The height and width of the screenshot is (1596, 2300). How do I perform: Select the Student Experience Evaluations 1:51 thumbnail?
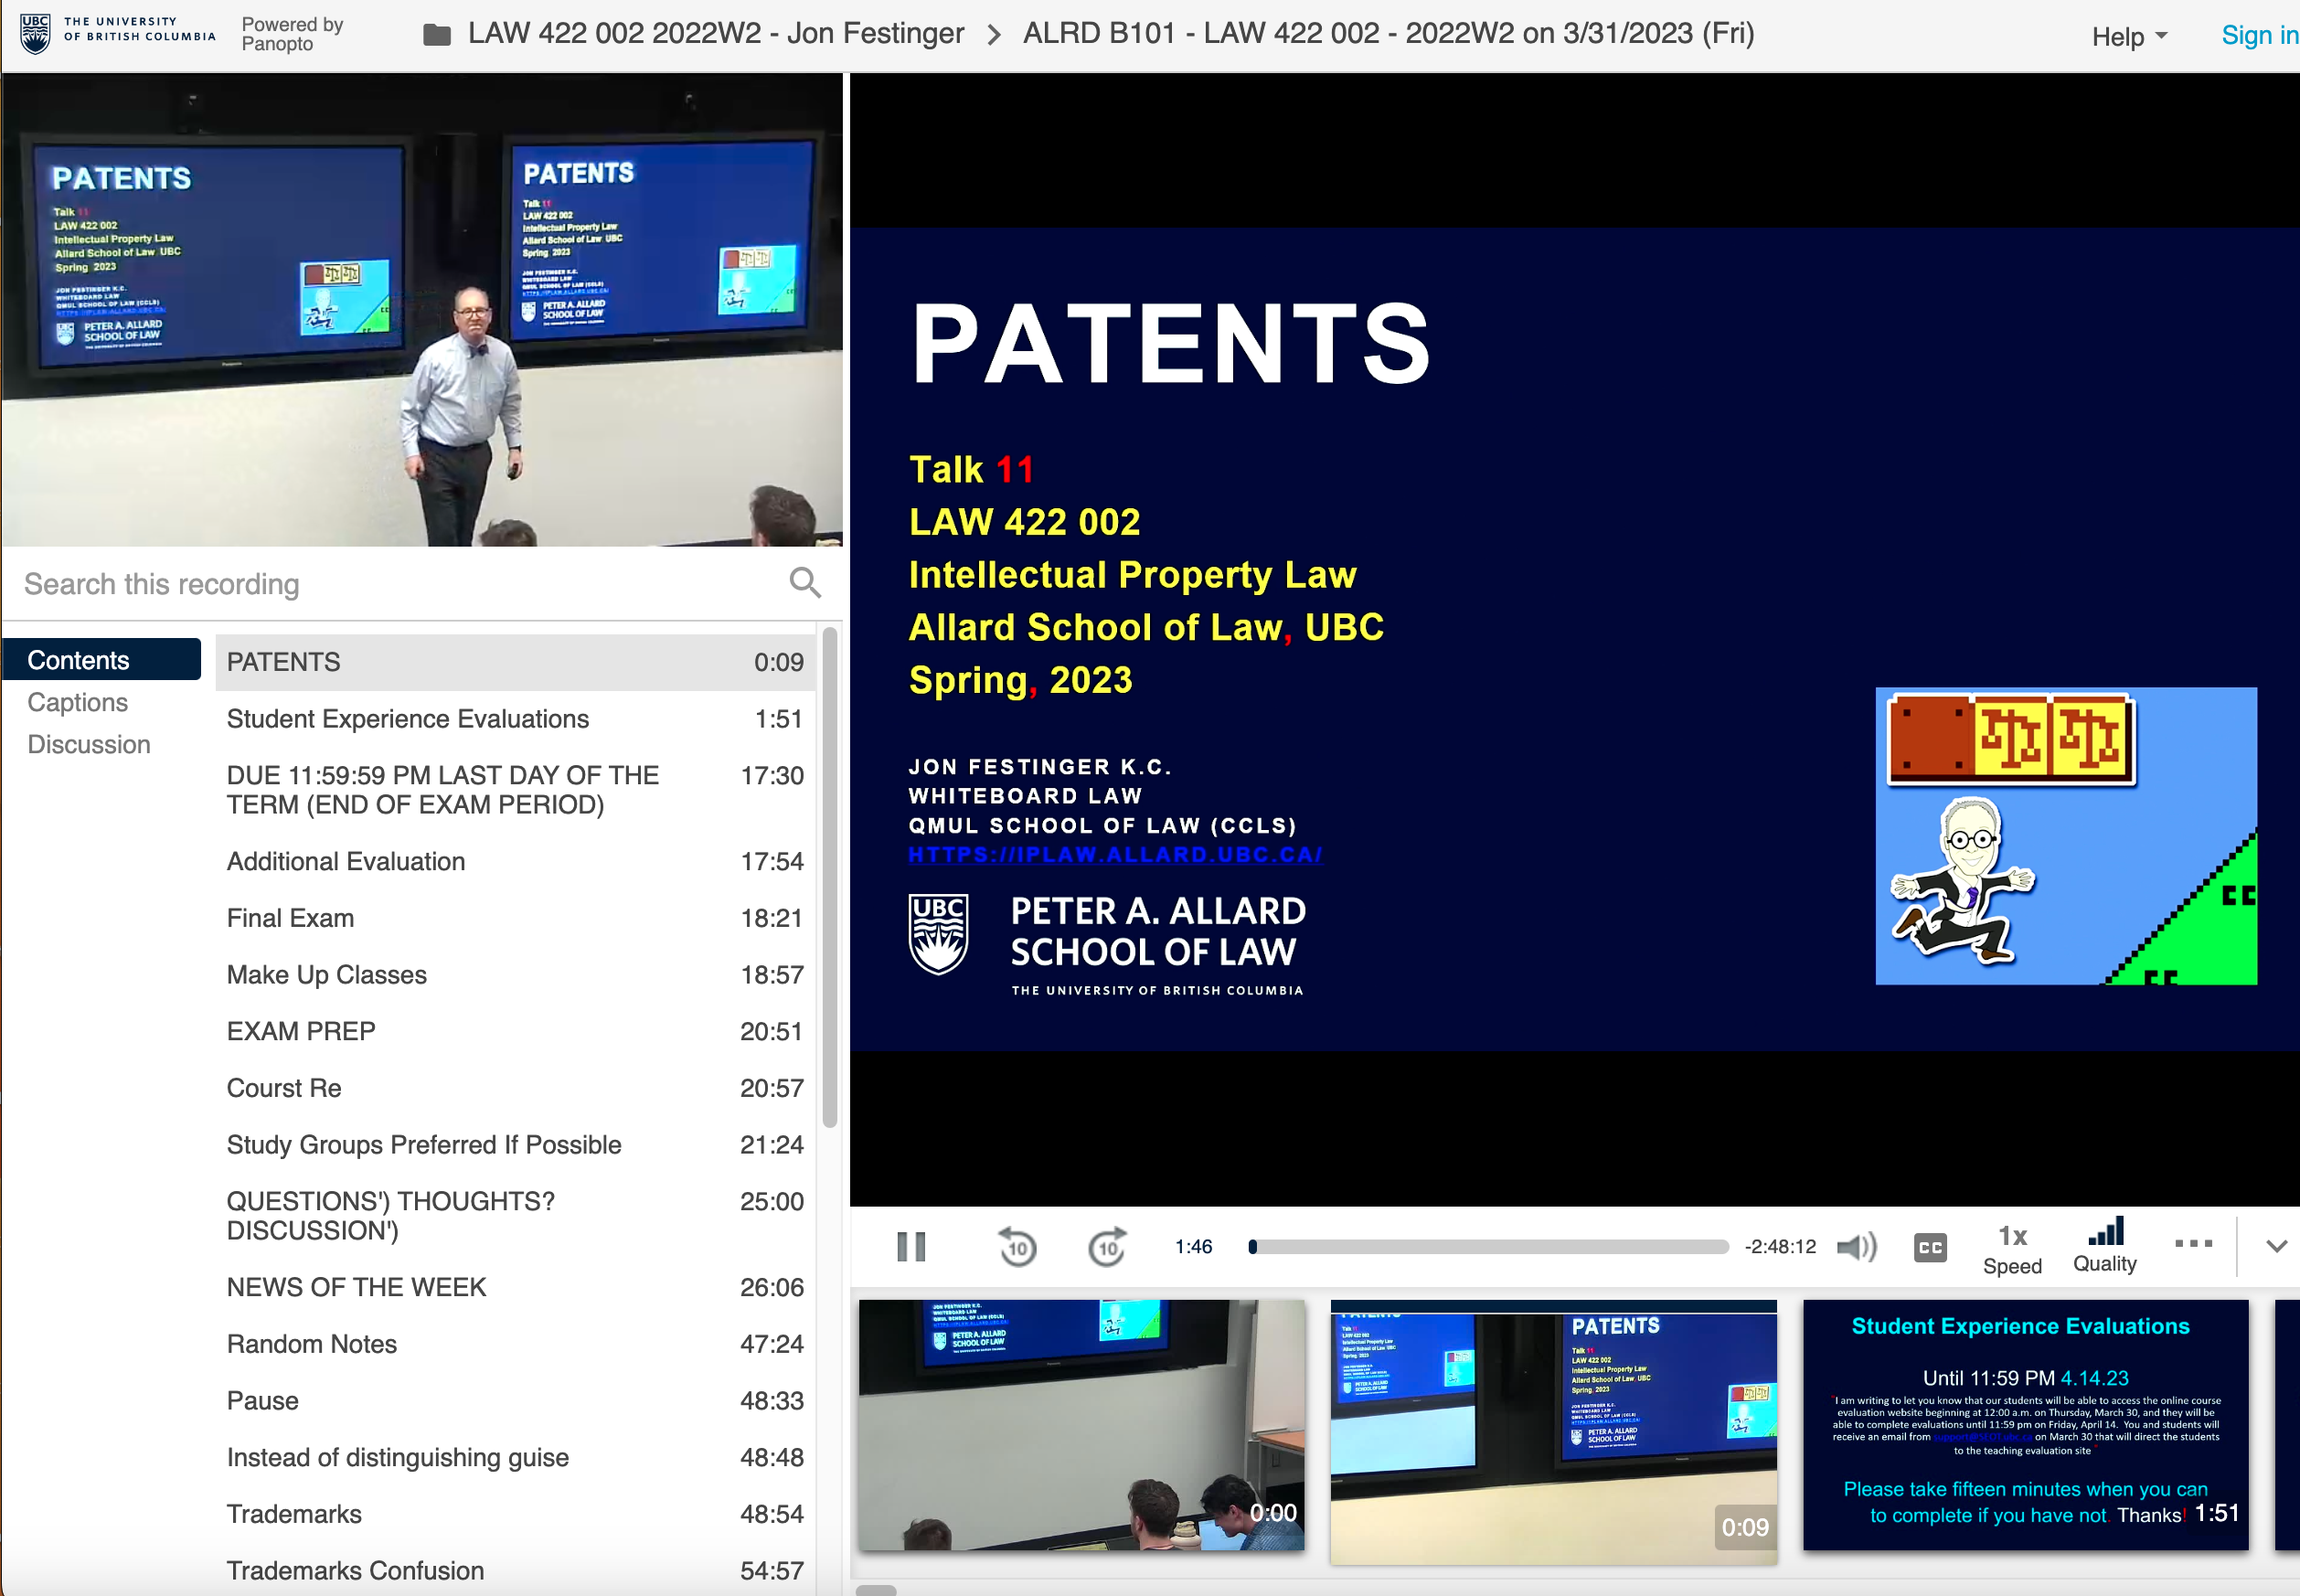click(2026, 1425)
